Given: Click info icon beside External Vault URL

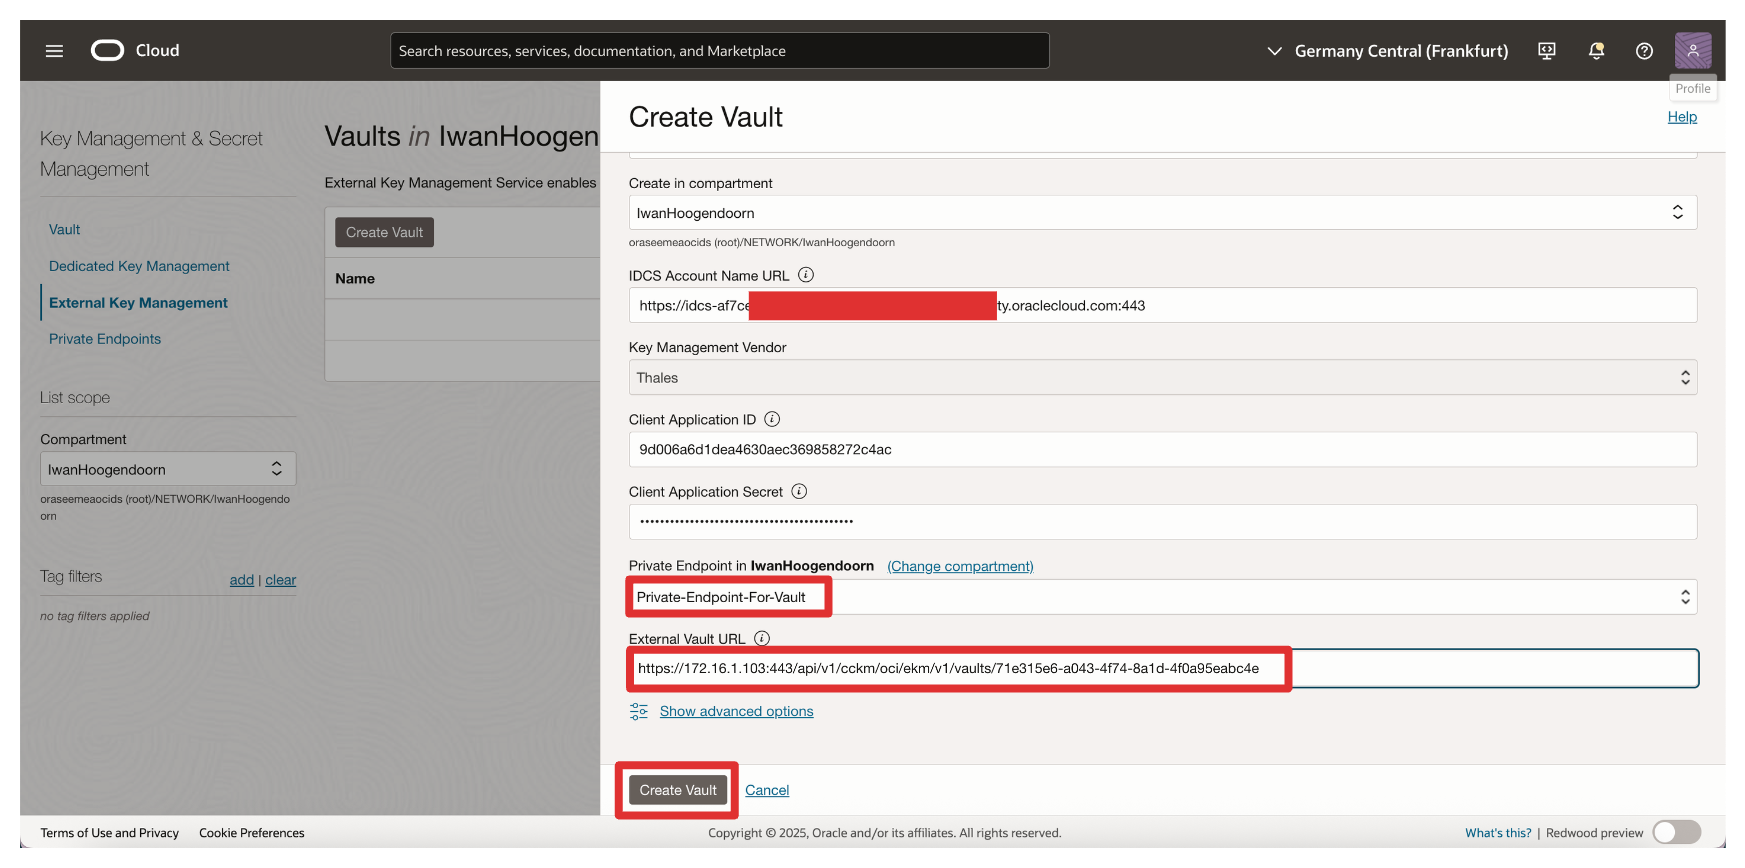Looking at the screenshot, I should pyautogui.click(x=762, y=639).
